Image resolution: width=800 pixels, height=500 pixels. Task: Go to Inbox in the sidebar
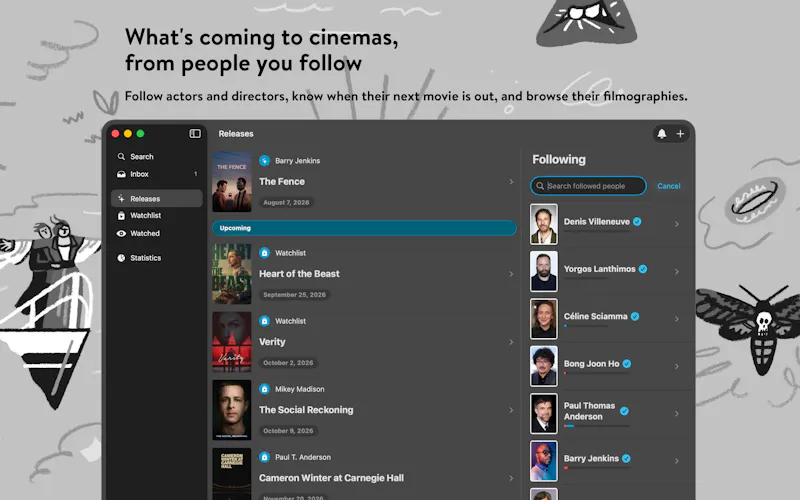point(157,174)
